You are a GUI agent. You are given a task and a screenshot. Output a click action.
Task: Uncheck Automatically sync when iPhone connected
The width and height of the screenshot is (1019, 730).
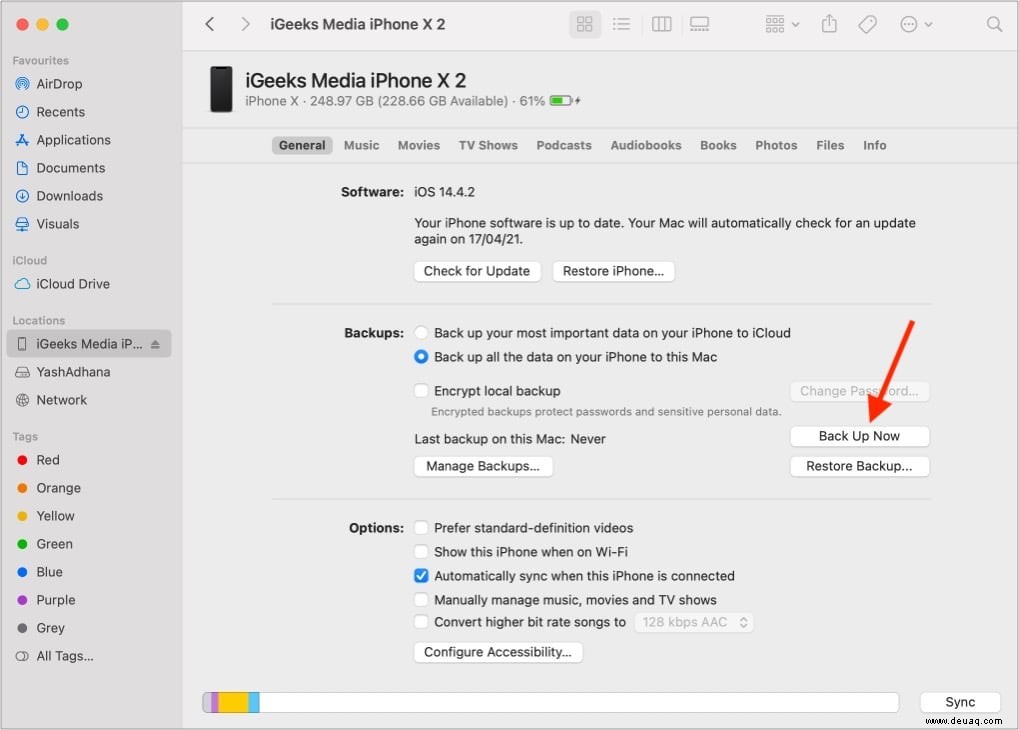pyautogui.click(x=421, y=576)
